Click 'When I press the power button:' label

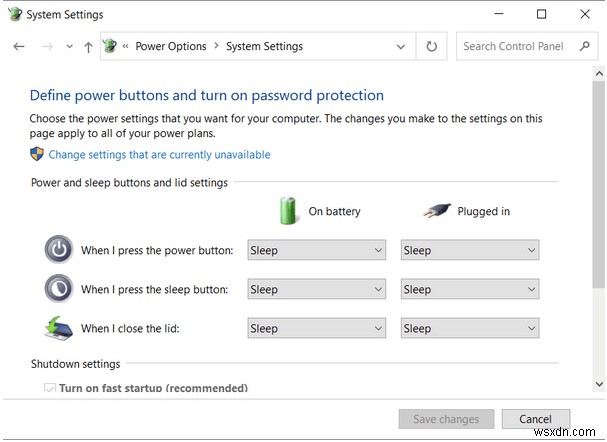(157, 250)
